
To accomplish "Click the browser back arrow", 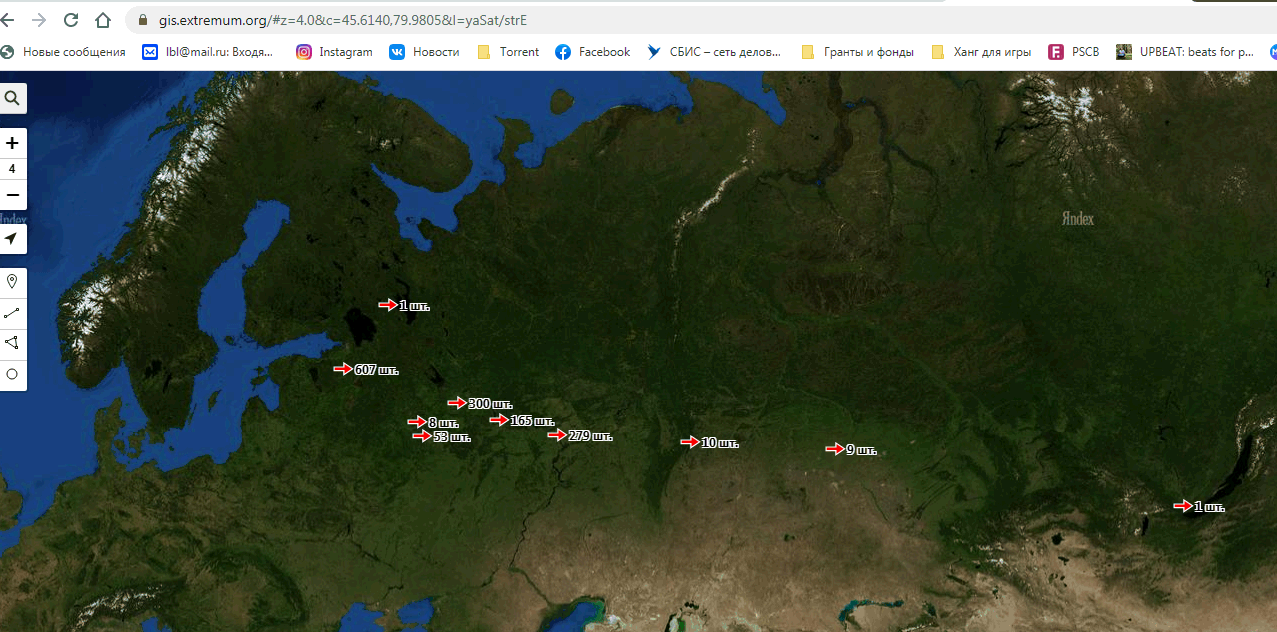I will (x=9, y=20).
